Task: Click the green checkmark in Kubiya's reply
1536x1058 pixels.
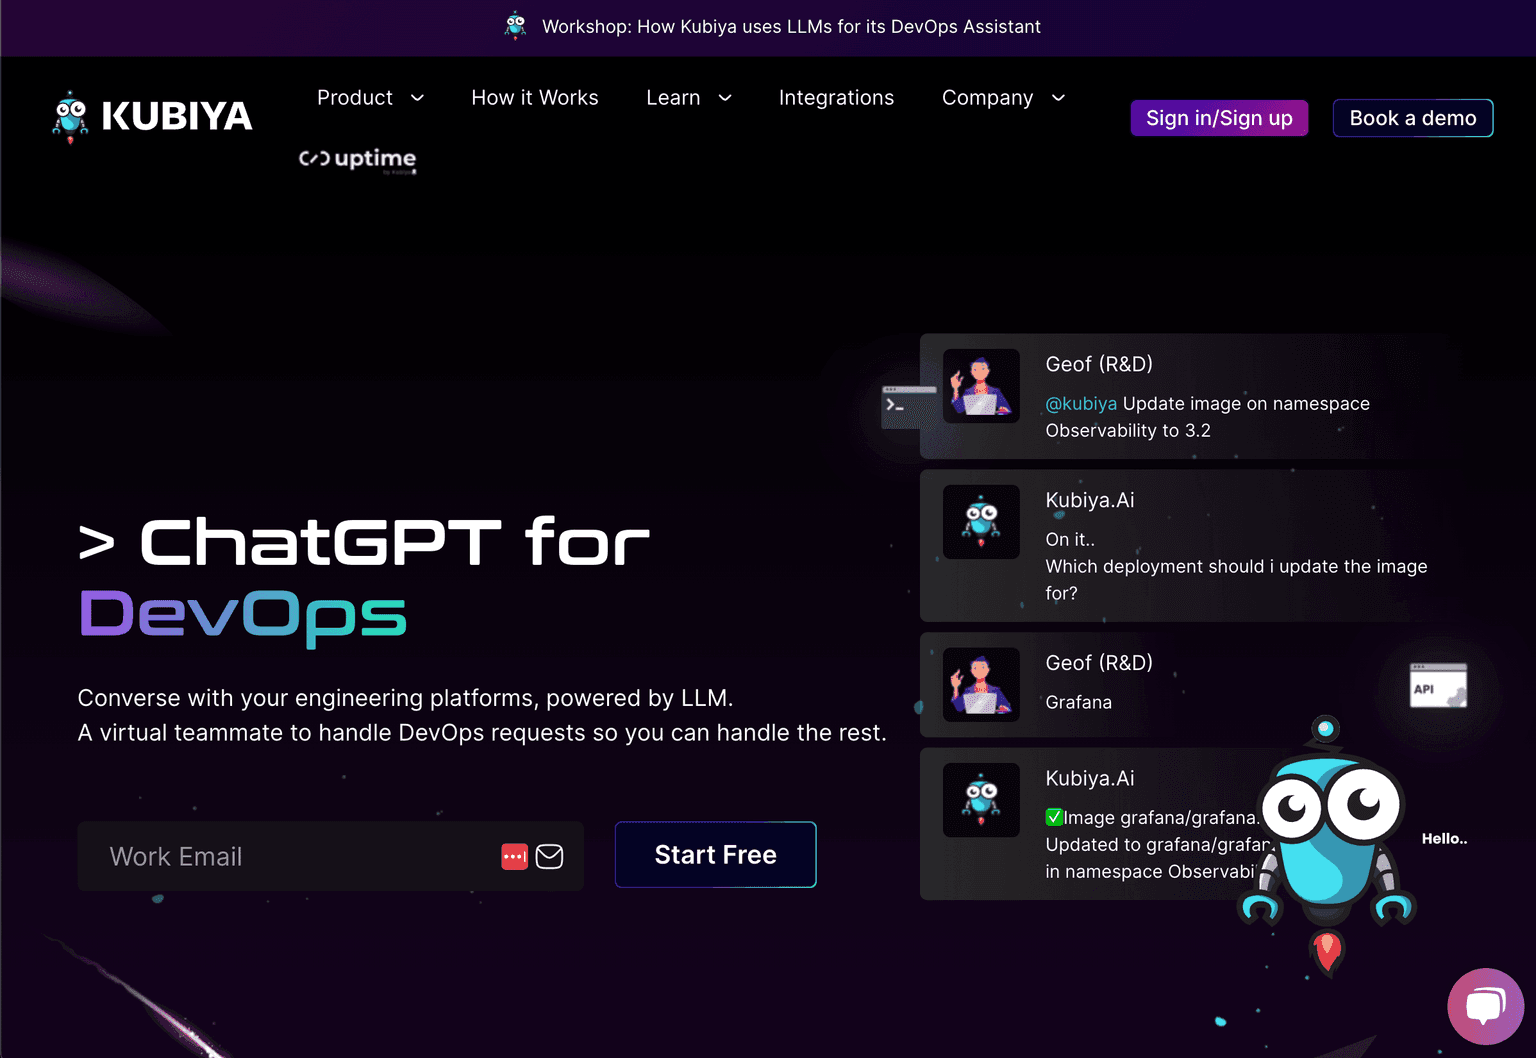Action: (x=1054, y=817)
